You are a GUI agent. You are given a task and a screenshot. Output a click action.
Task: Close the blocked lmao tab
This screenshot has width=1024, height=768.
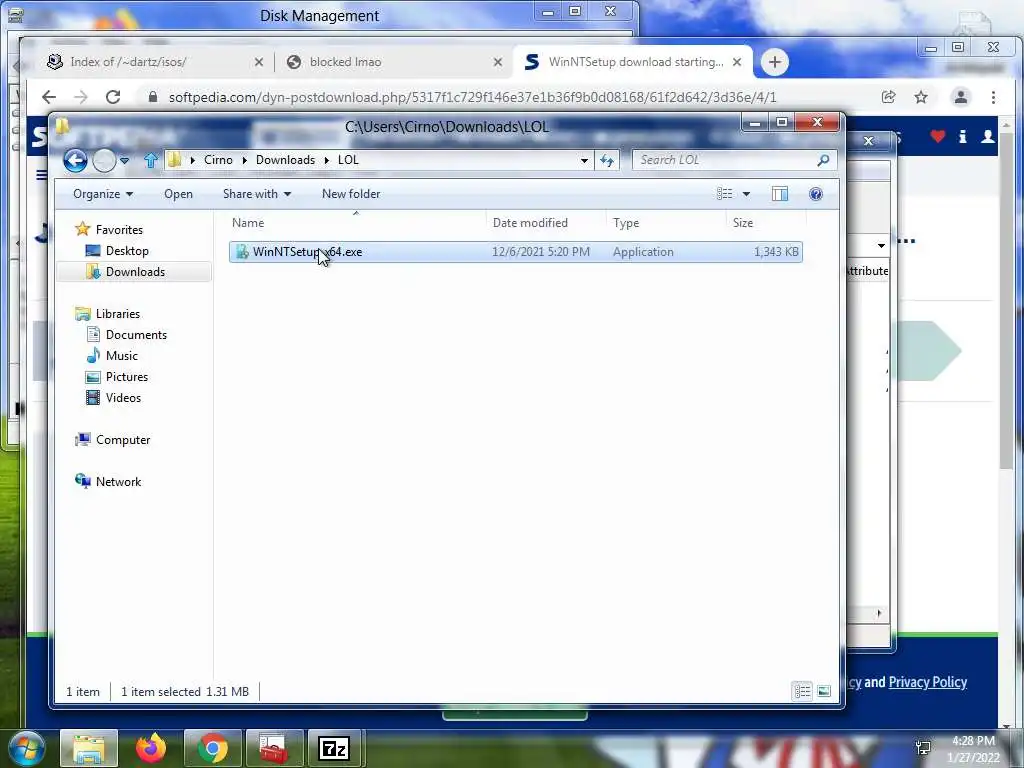pyautogui.click(x=498, y=62)
